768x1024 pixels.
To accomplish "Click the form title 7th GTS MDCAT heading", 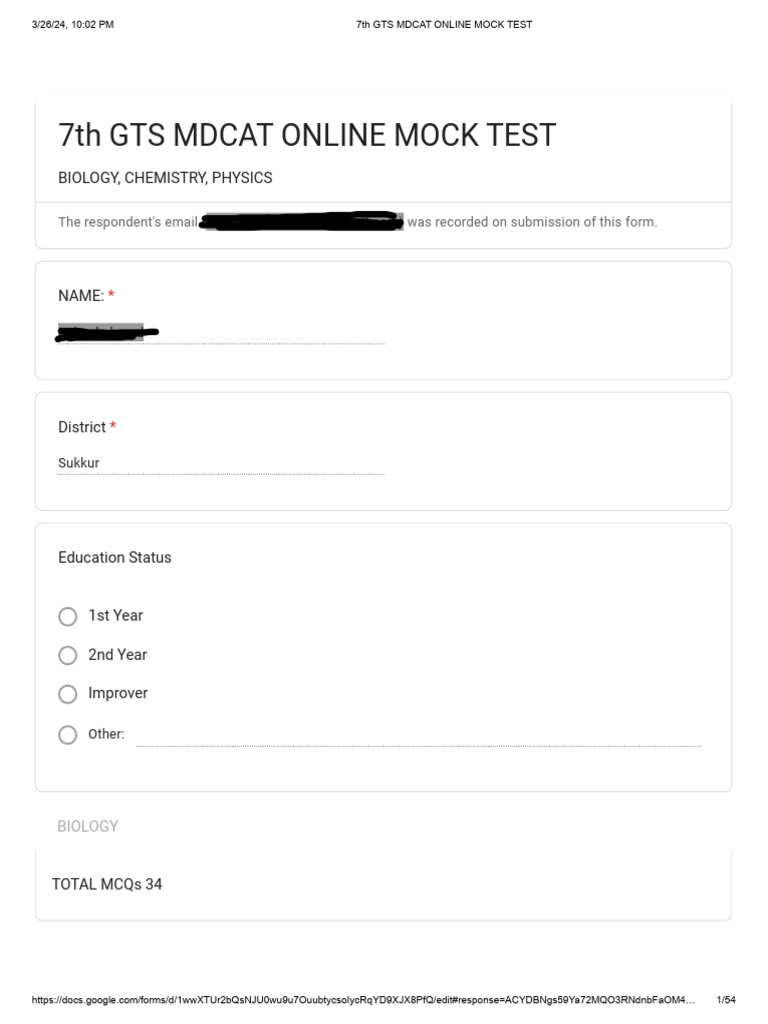I will coord(307,135).
